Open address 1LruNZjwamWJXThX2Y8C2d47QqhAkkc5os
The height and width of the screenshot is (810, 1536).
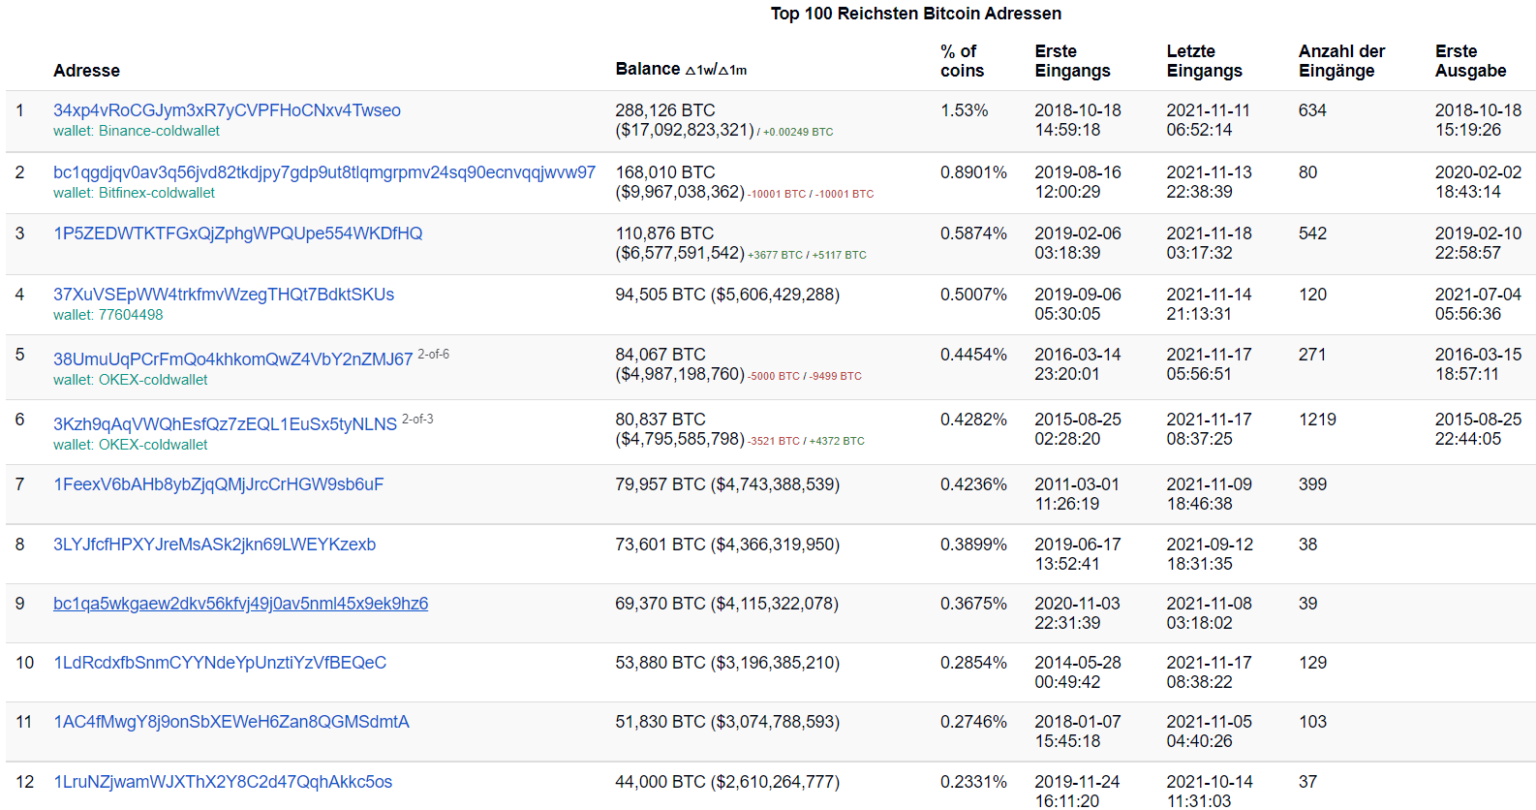[222, 781]
